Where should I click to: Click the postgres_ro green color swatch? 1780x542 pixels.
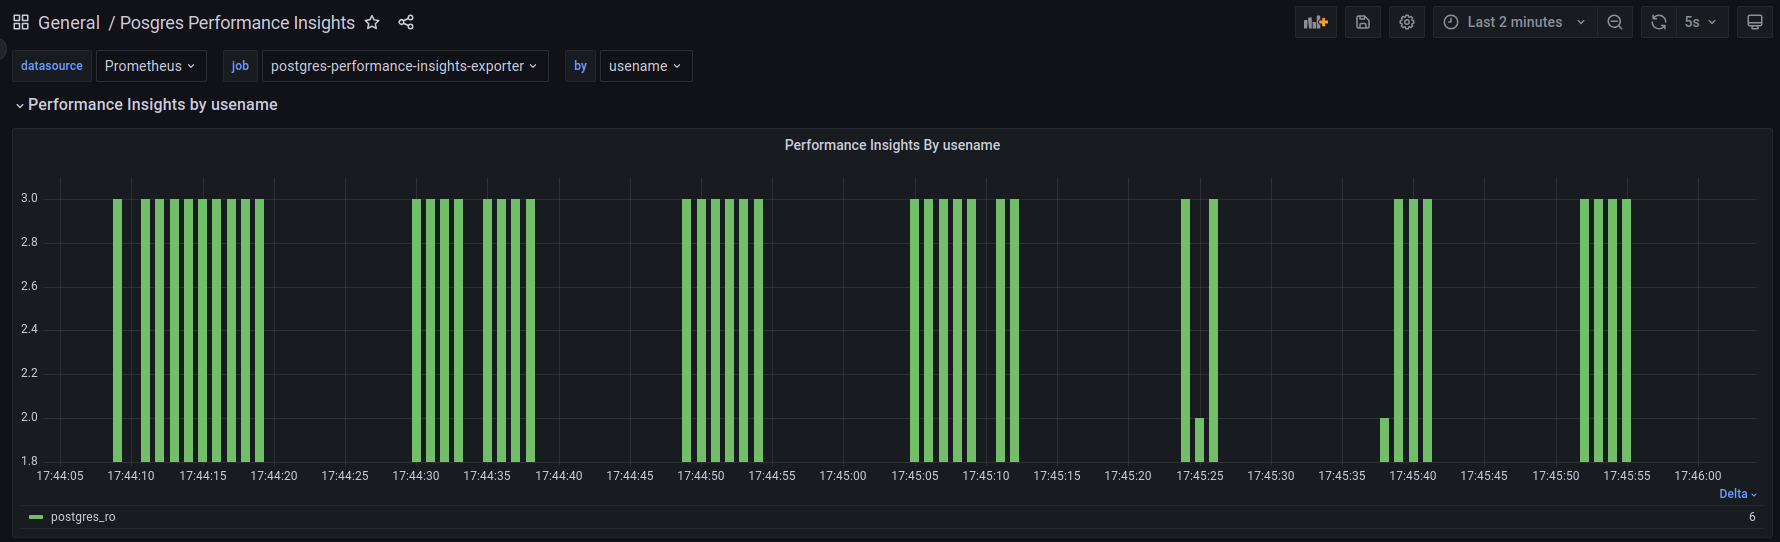coord(36,517)
